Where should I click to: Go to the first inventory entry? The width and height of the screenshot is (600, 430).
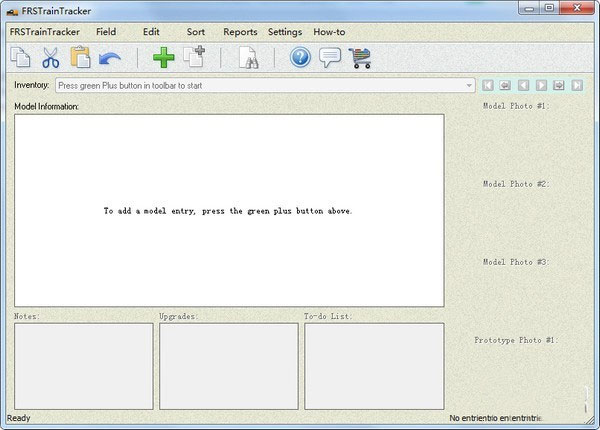coord(488,85)
